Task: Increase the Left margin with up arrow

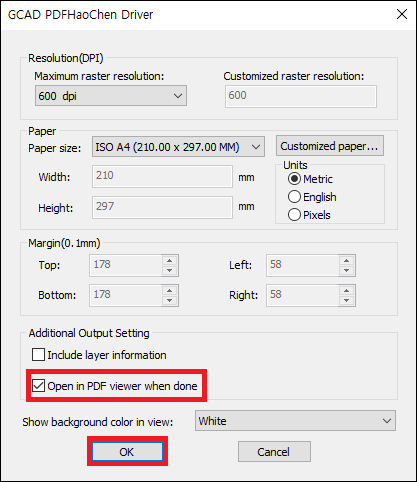Action: pyautogui.click(x=347, y=261)
